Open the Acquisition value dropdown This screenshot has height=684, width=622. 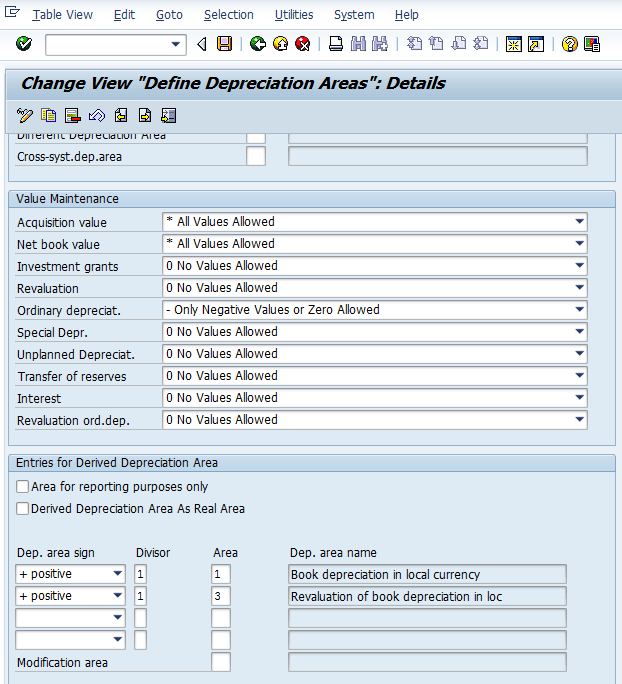tap(579, 222)
